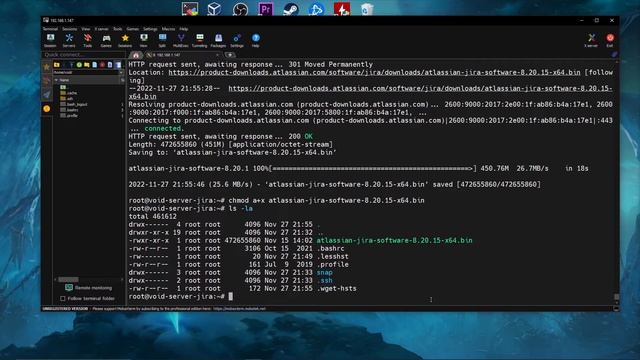Click the SFTP new folder icon
Viewport: 640px width, 360px height.
[87, 64]
